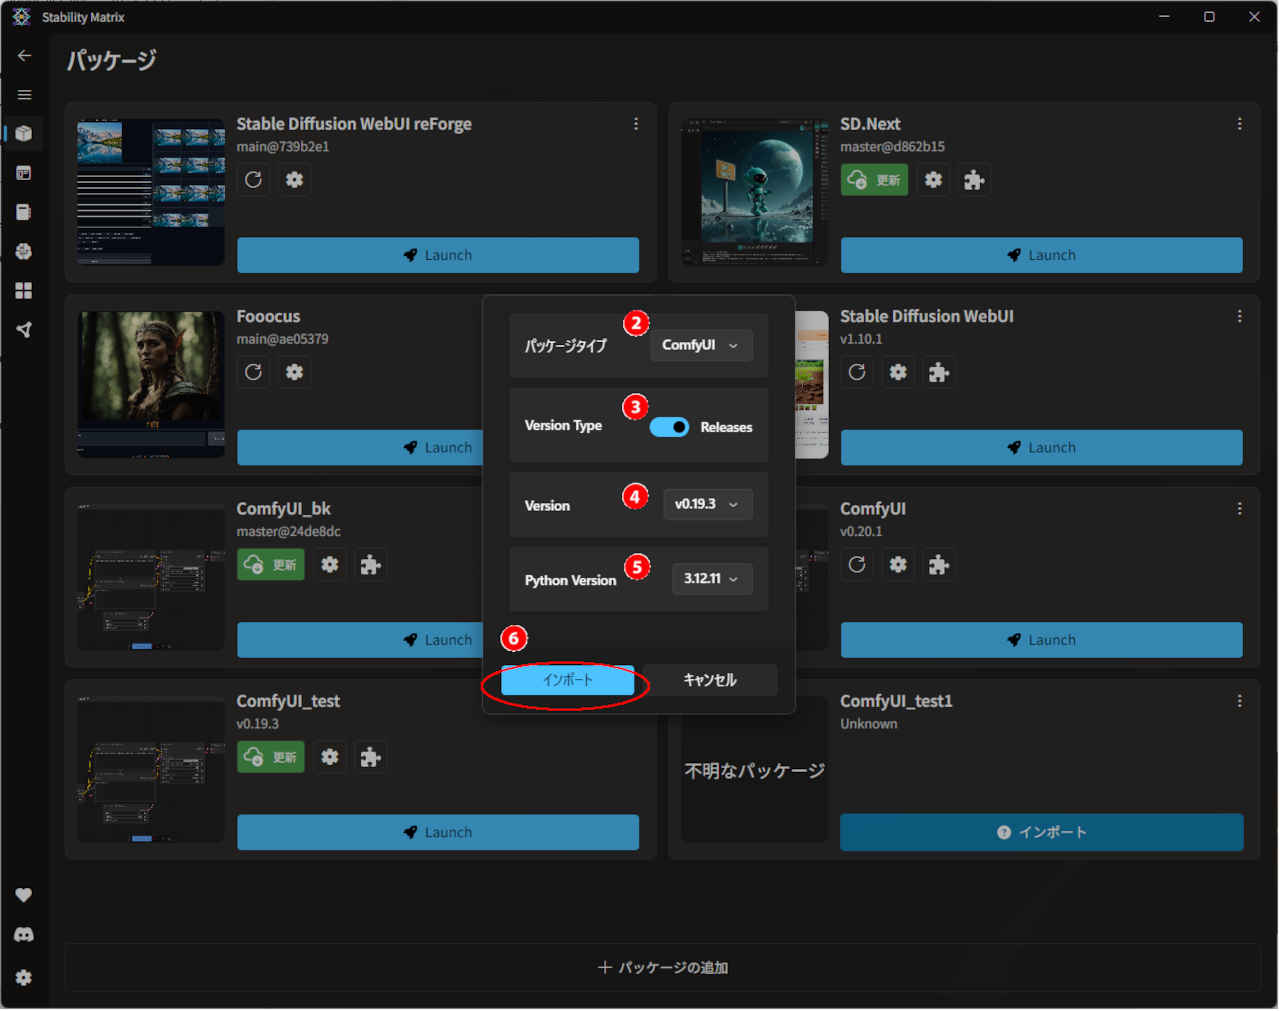1280x1011 pixels.
Task: Open settings gear for Stable Diffusion WebUI reForge
Action: click(294, 180)
